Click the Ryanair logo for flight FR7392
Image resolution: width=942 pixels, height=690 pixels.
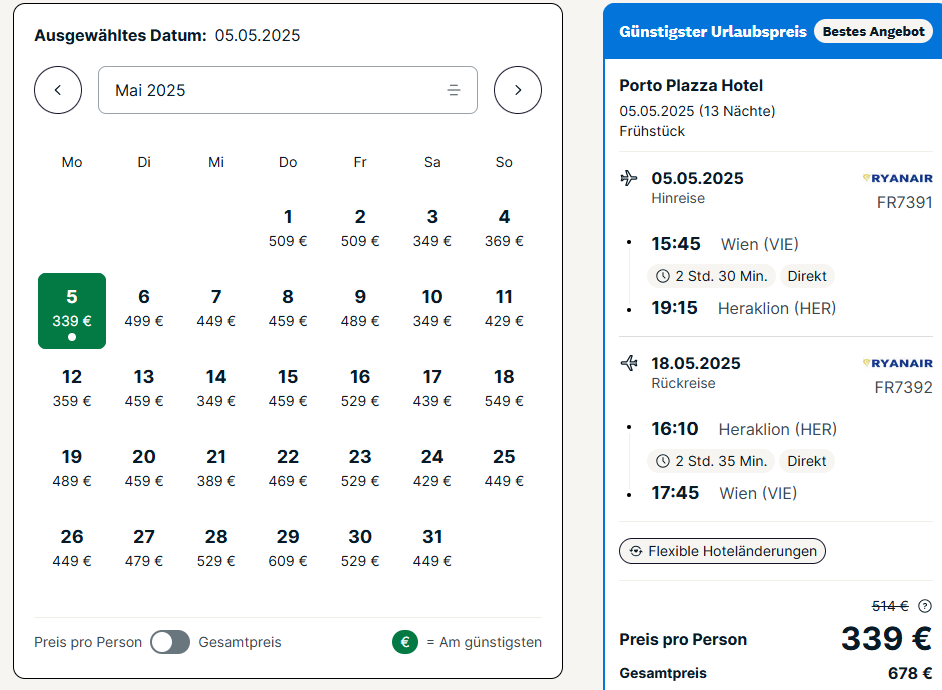897,363
